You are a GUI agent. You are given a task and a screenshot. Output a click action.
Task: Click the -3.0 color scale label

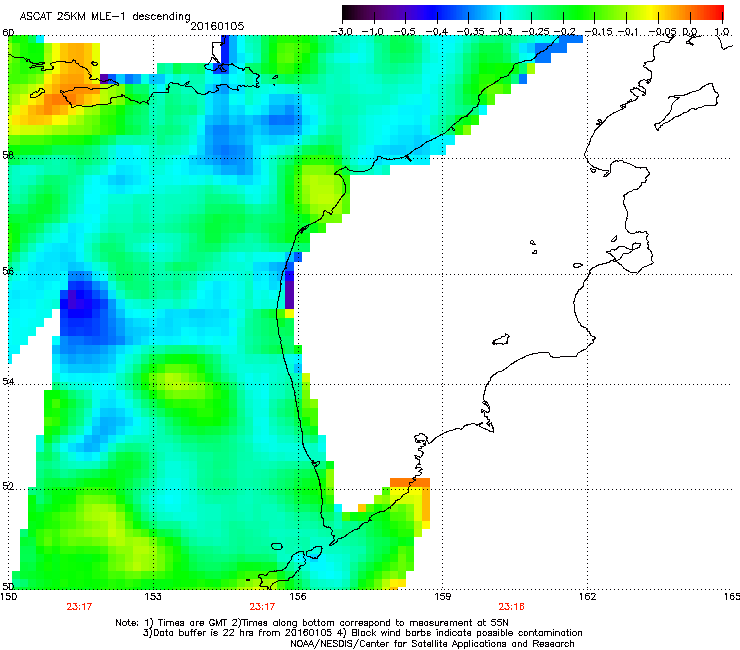[x=341, y=32]
